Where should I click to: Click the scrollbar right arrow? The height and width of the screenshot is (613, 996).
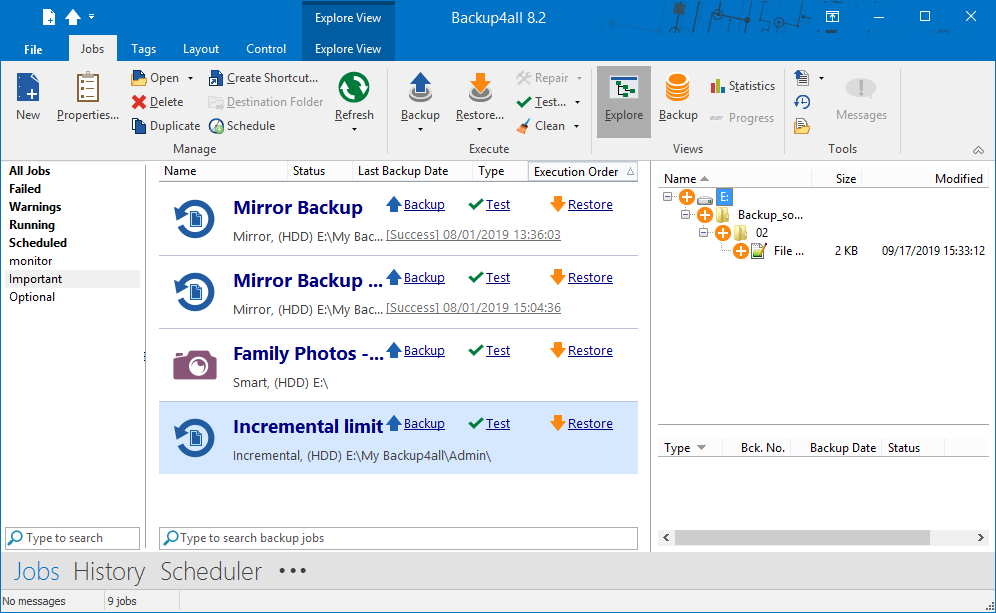point(981,537)
